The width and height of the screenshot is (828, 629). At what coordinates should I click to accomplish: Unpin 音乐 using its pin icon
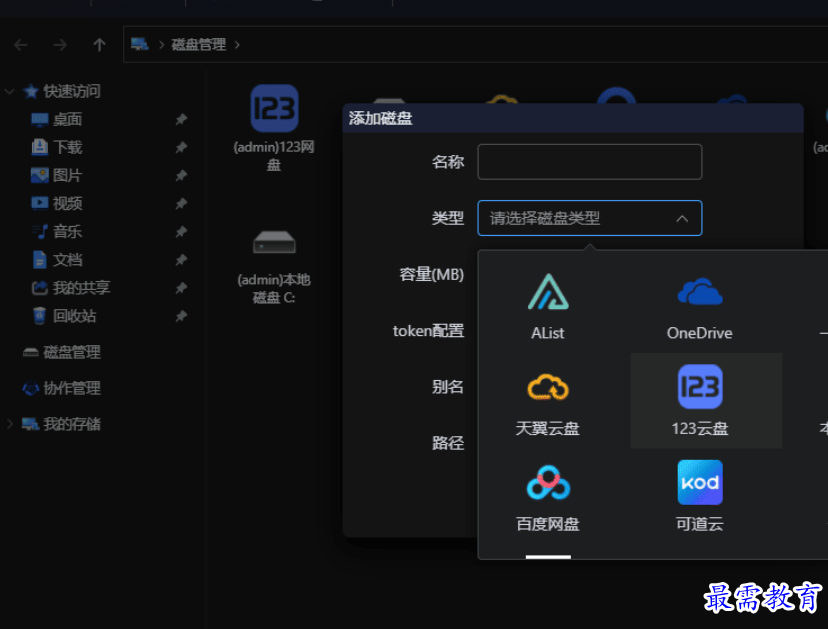(x=181, y=232)
